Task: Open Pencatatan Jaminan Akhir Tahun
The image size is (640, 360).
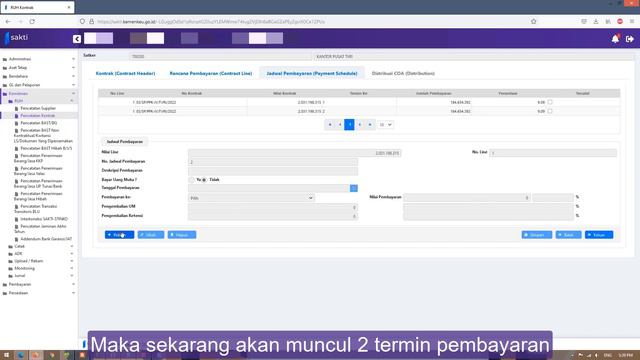Action: tap(40, 229)
